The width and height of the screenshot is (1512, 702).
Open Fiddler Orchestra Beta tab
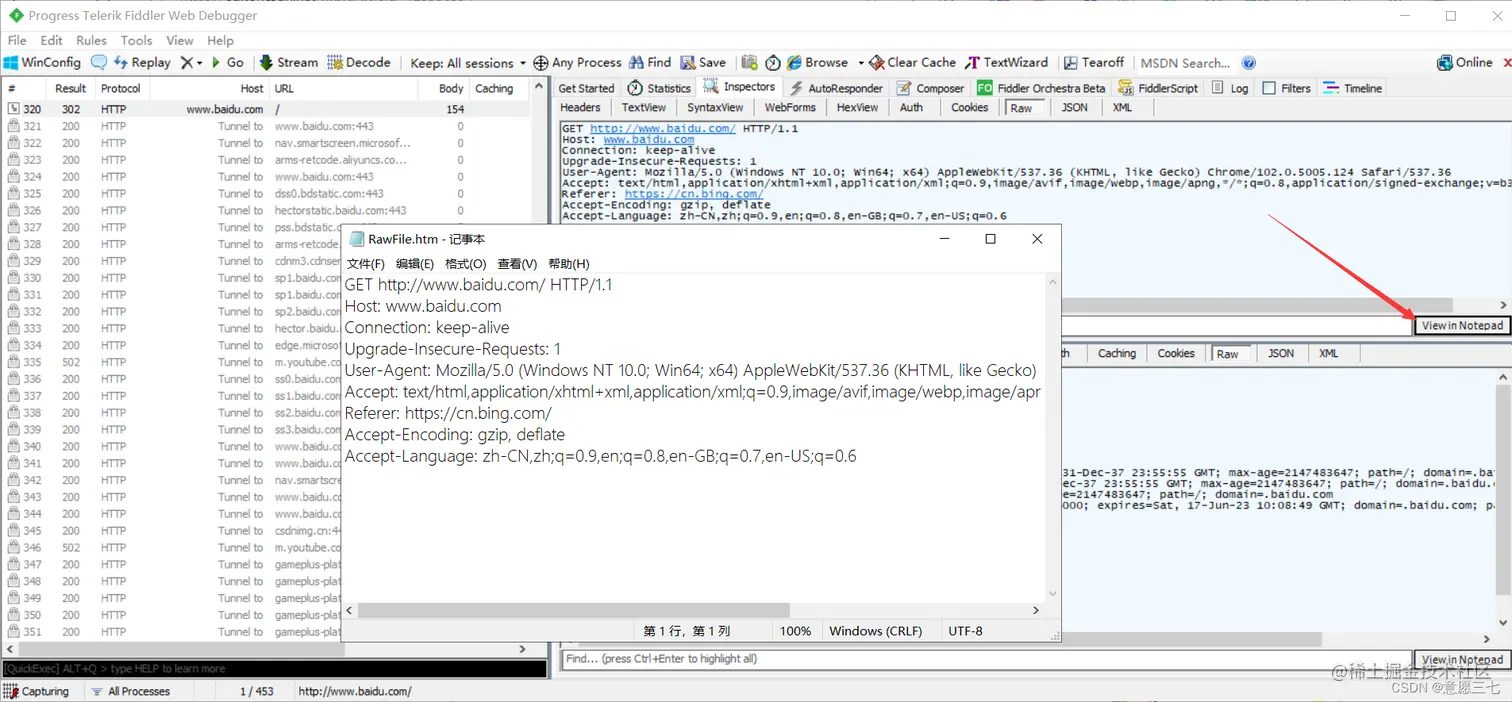click(x=1041, y=88)
